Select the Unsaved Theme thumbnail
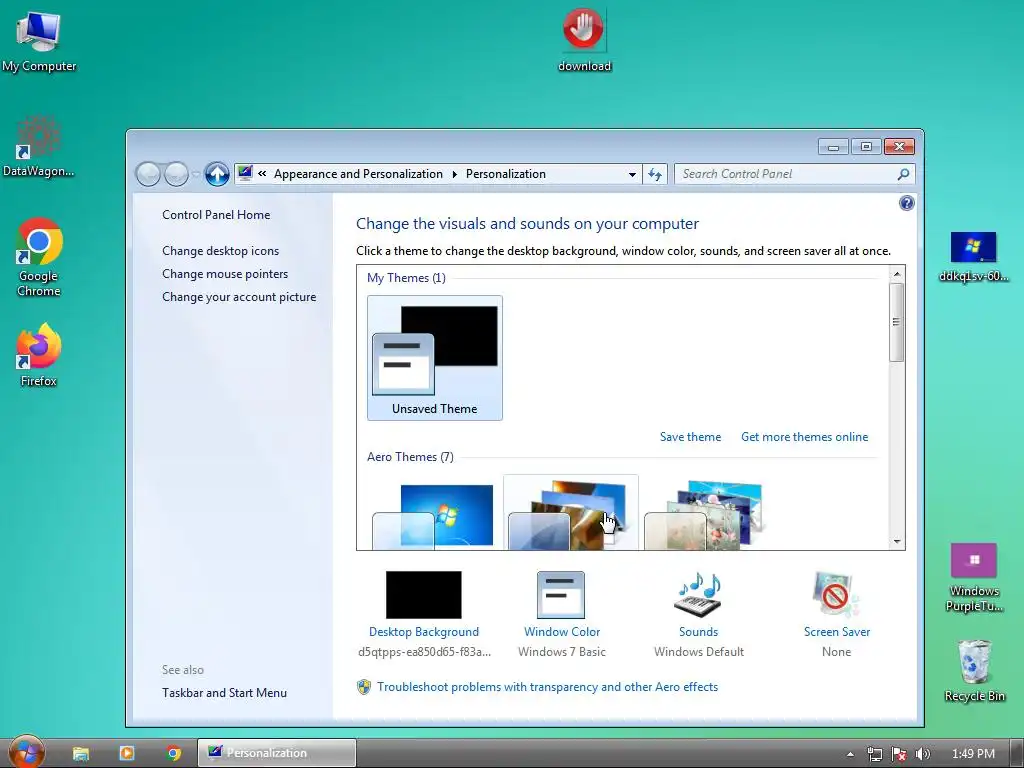The width and height of the screenshot is (1024, 768). point(435,357)
